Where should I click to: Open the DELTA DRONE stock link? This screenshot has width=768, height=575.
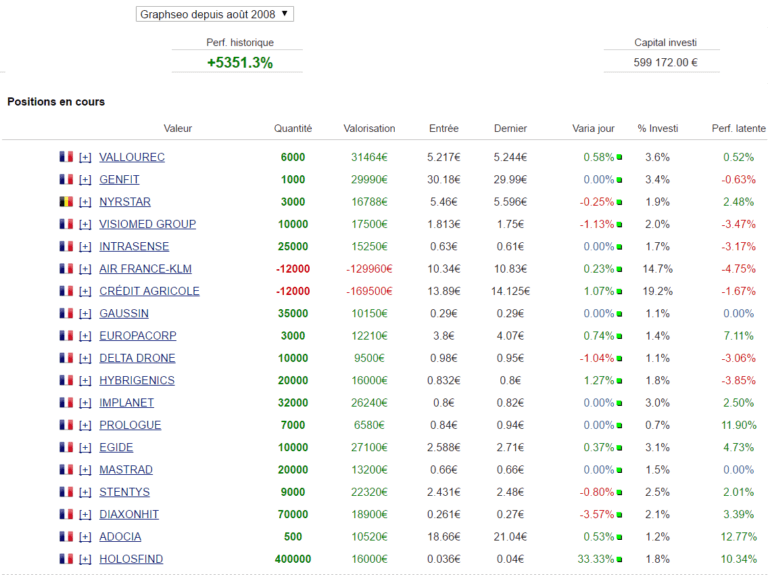137,358
